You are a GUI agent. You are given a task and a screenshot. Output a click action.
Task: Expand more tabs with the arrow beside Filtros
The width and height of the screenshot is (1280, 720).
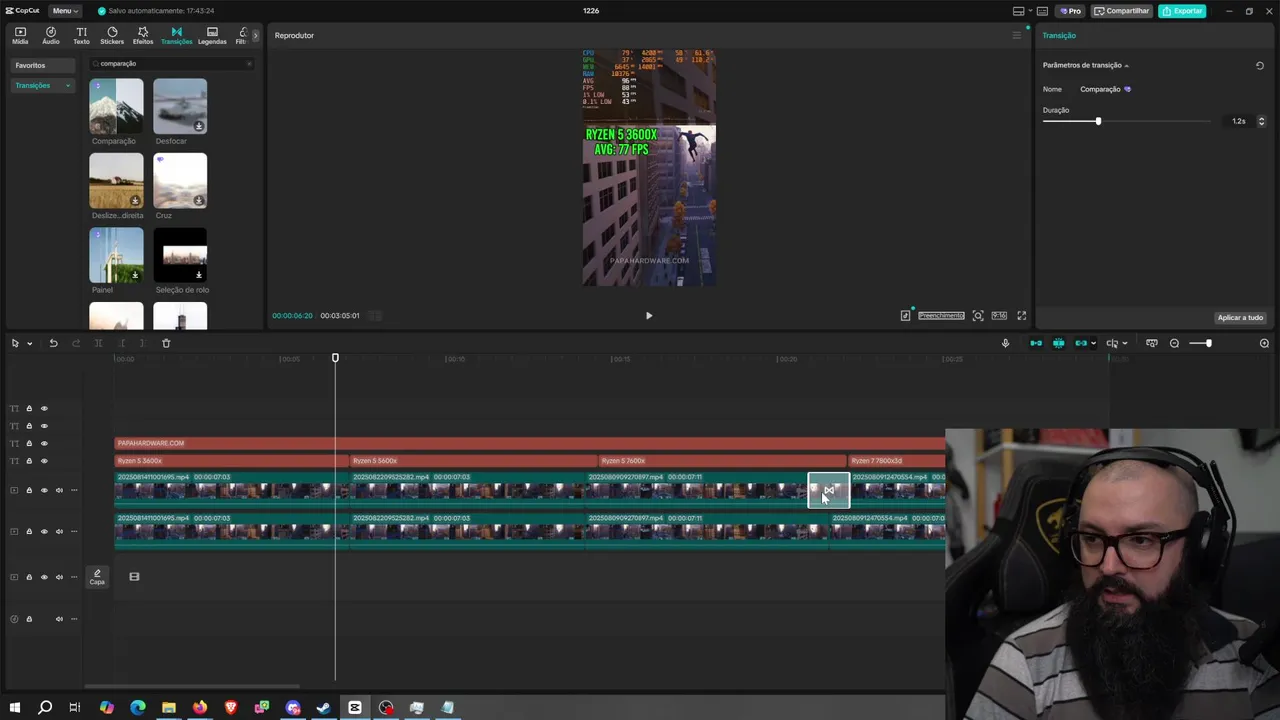coord(255,35)
